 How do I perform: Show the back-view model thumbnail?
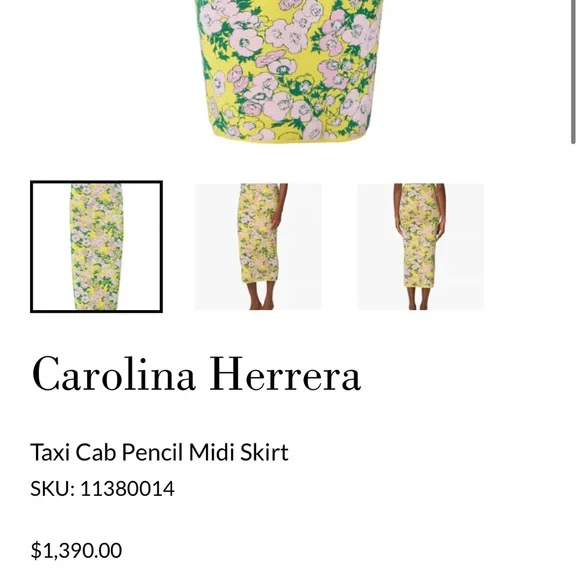pos(421,247)
